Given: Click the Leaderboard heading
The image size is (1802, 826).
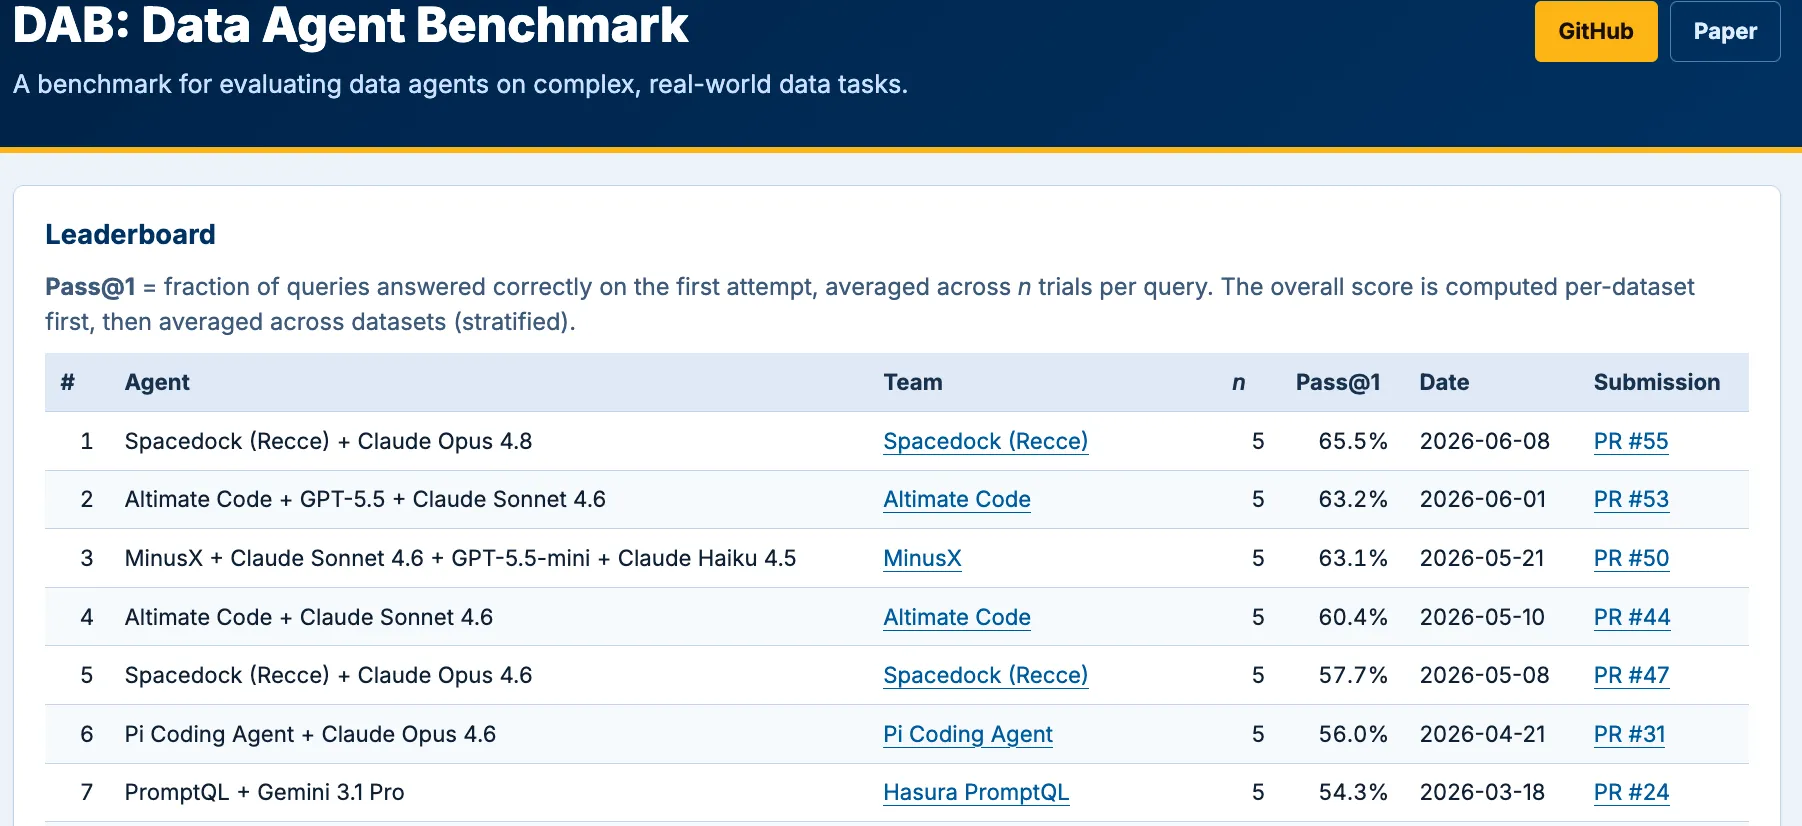Looking at the screenshot, I should (x=130, y=234).
